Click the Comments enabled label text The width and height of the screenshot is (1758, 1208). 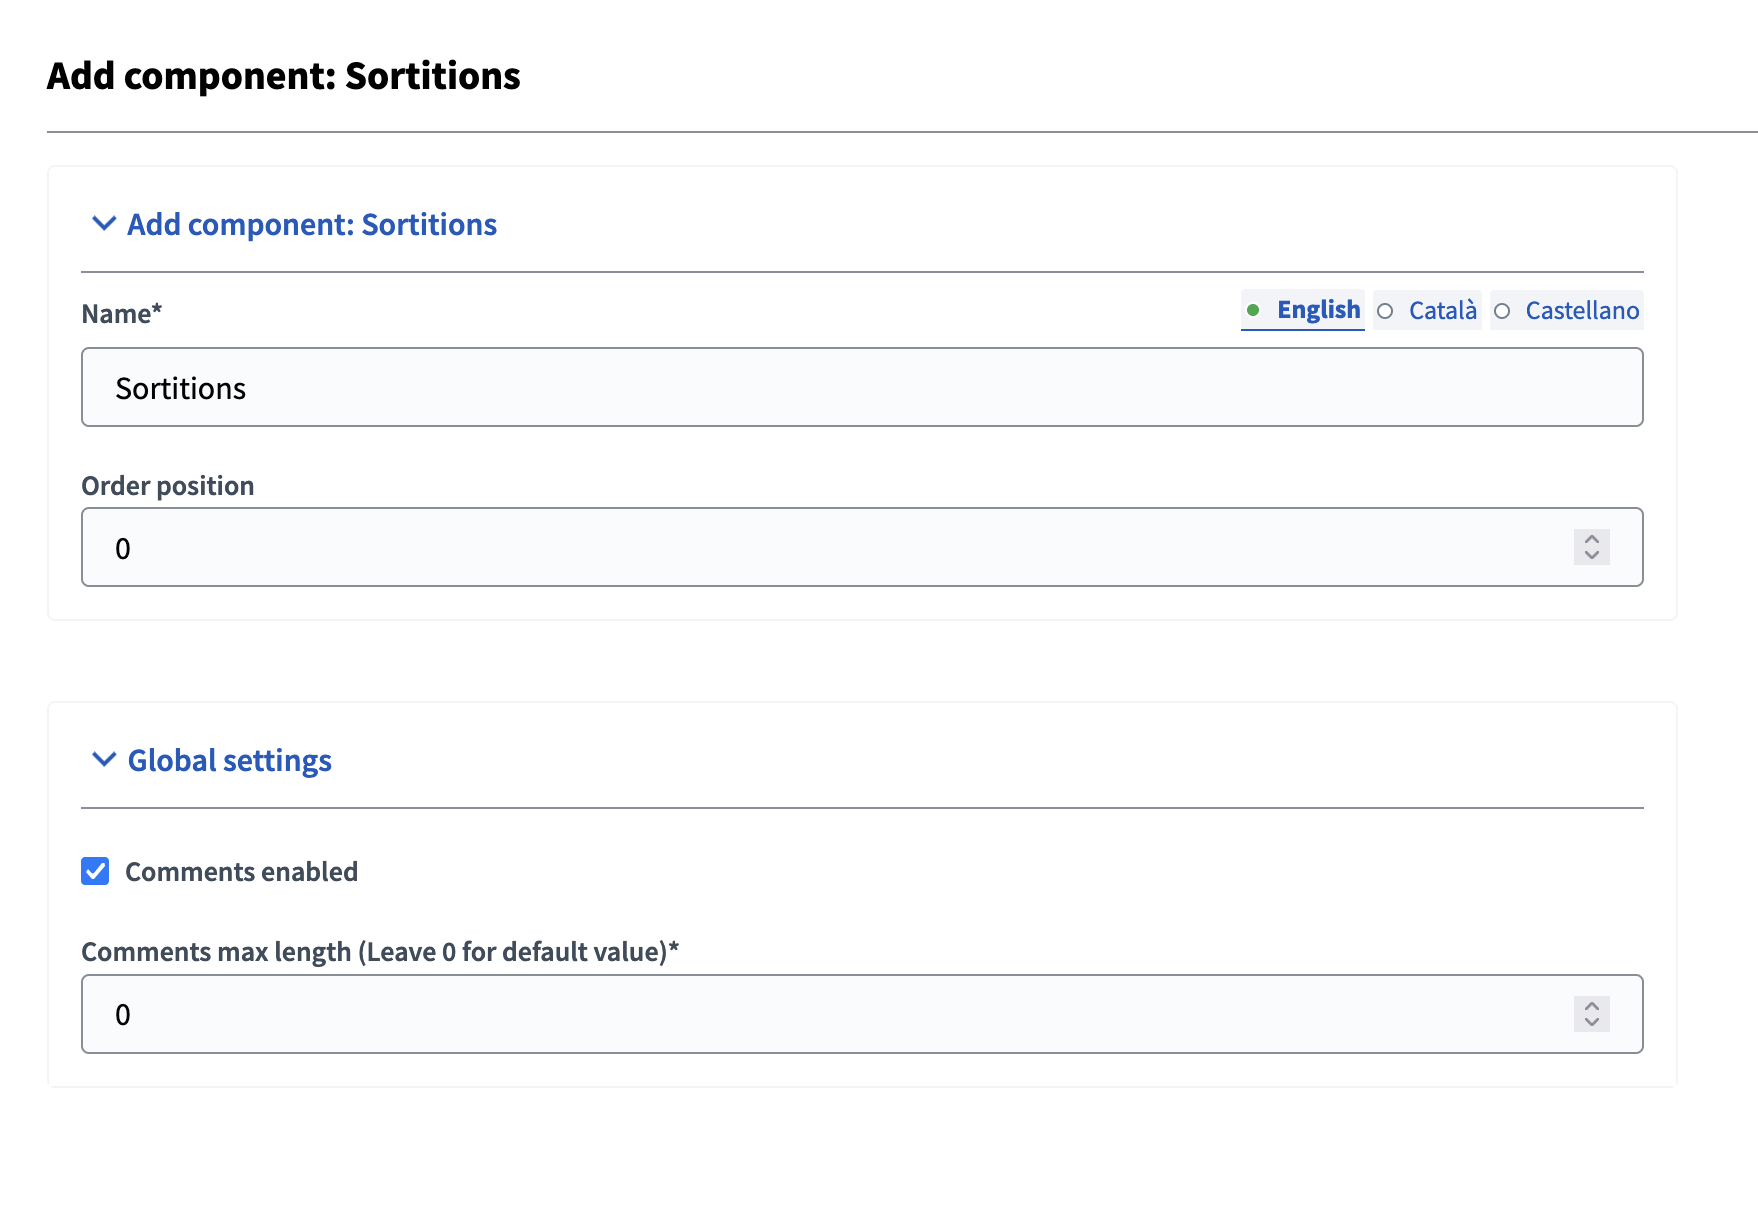(240, 871)
